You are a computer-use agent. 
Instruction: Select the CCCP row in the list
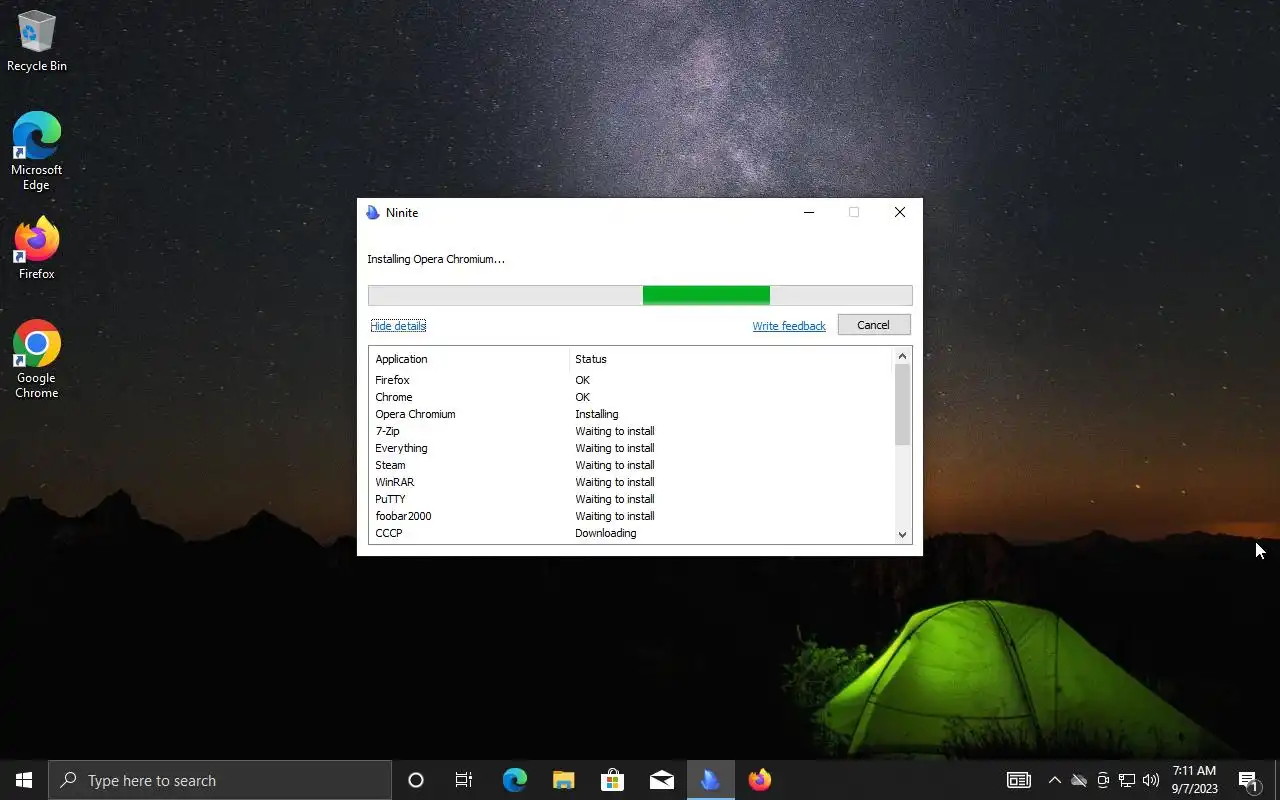[x=630, y=533]
